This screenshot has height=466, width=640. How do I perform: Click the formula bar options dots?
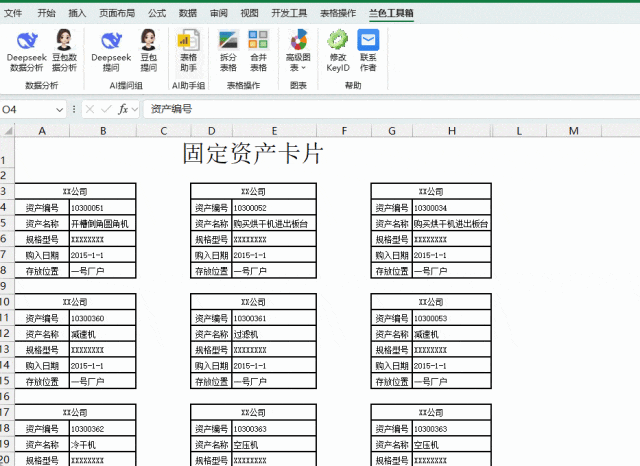point(74,109)
